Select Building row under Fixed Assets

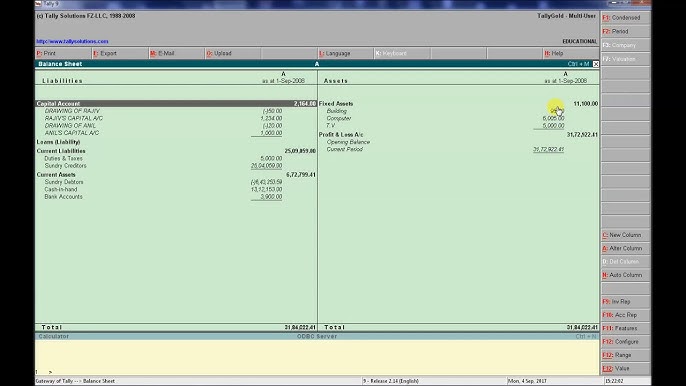pyautogui.click(x=445, y=111)
